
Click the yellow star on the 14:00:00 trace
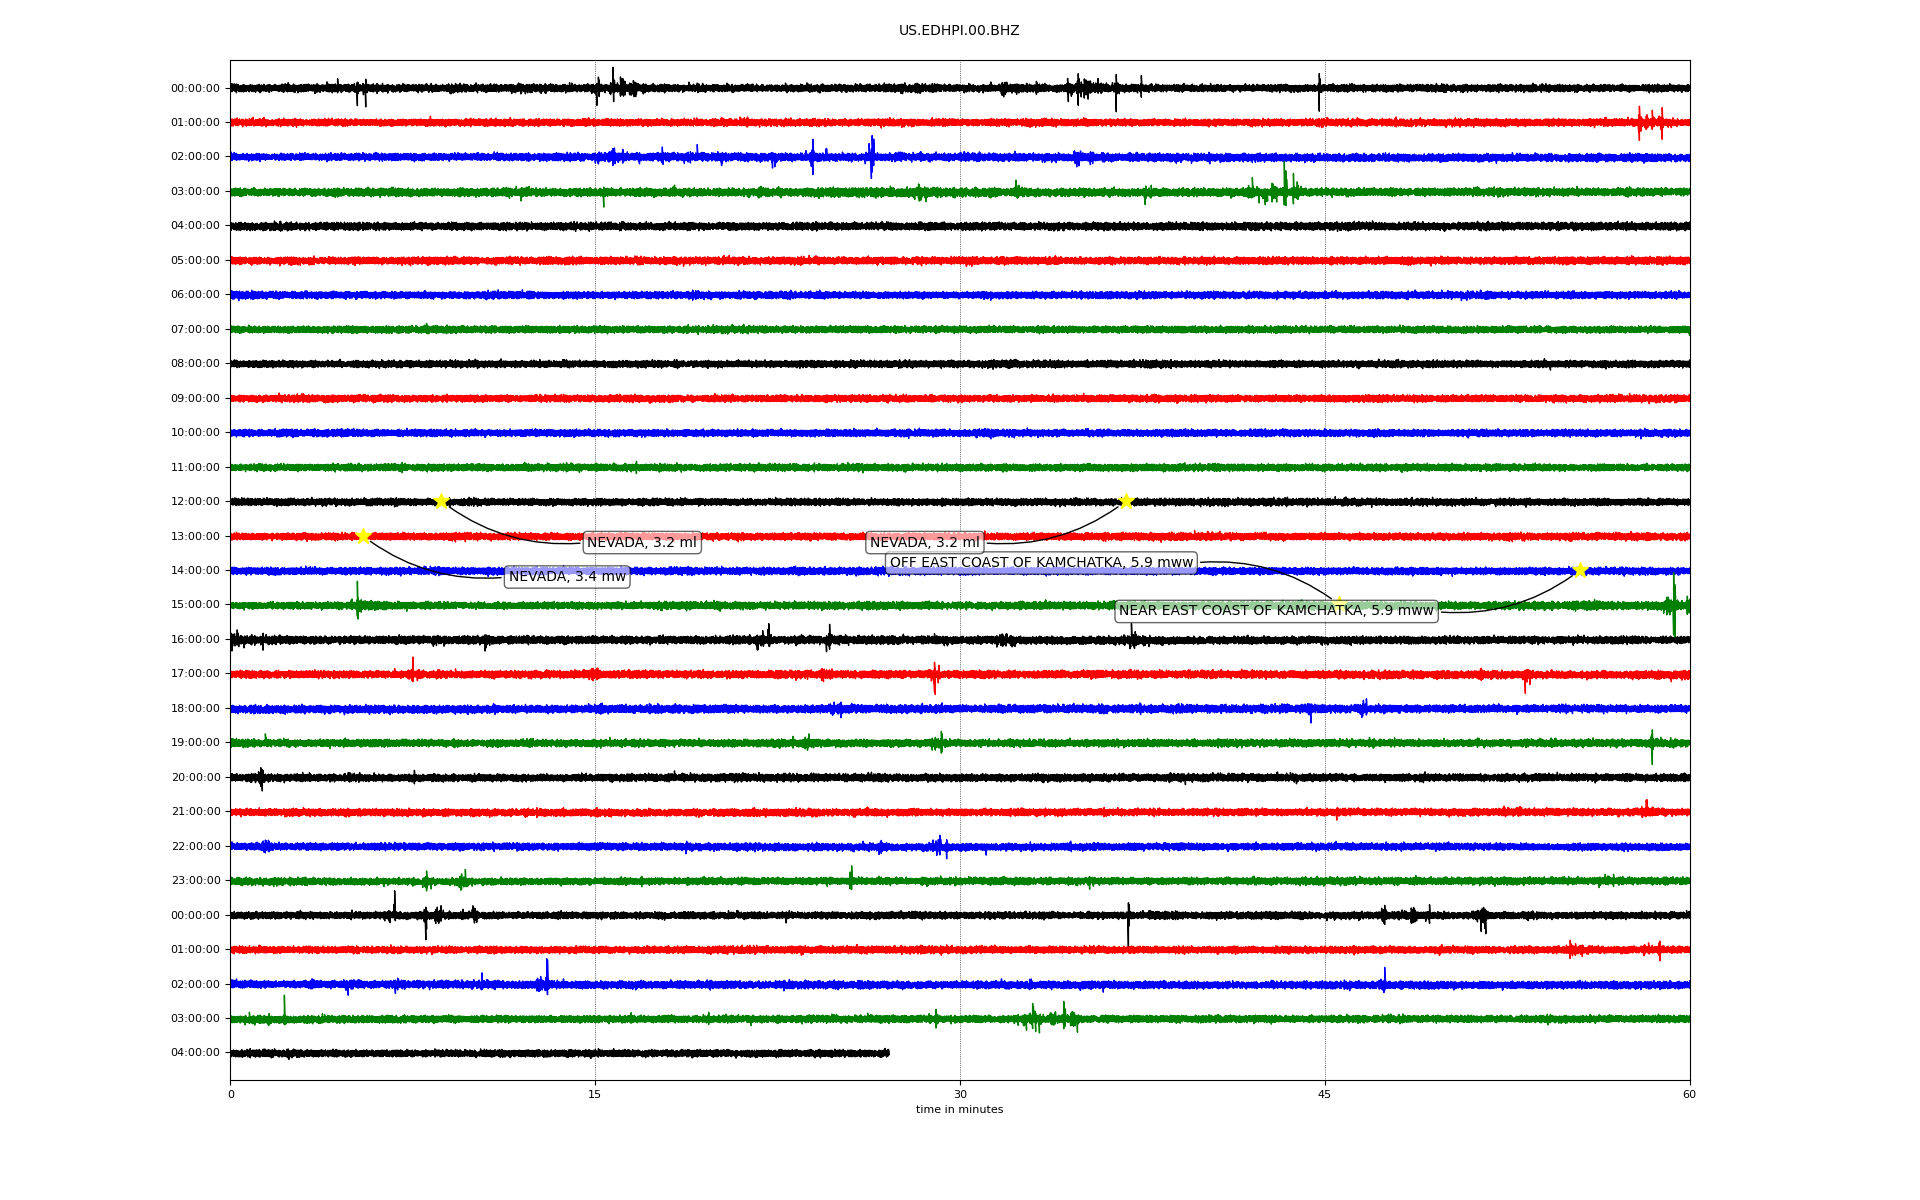tap(1580, 570)
